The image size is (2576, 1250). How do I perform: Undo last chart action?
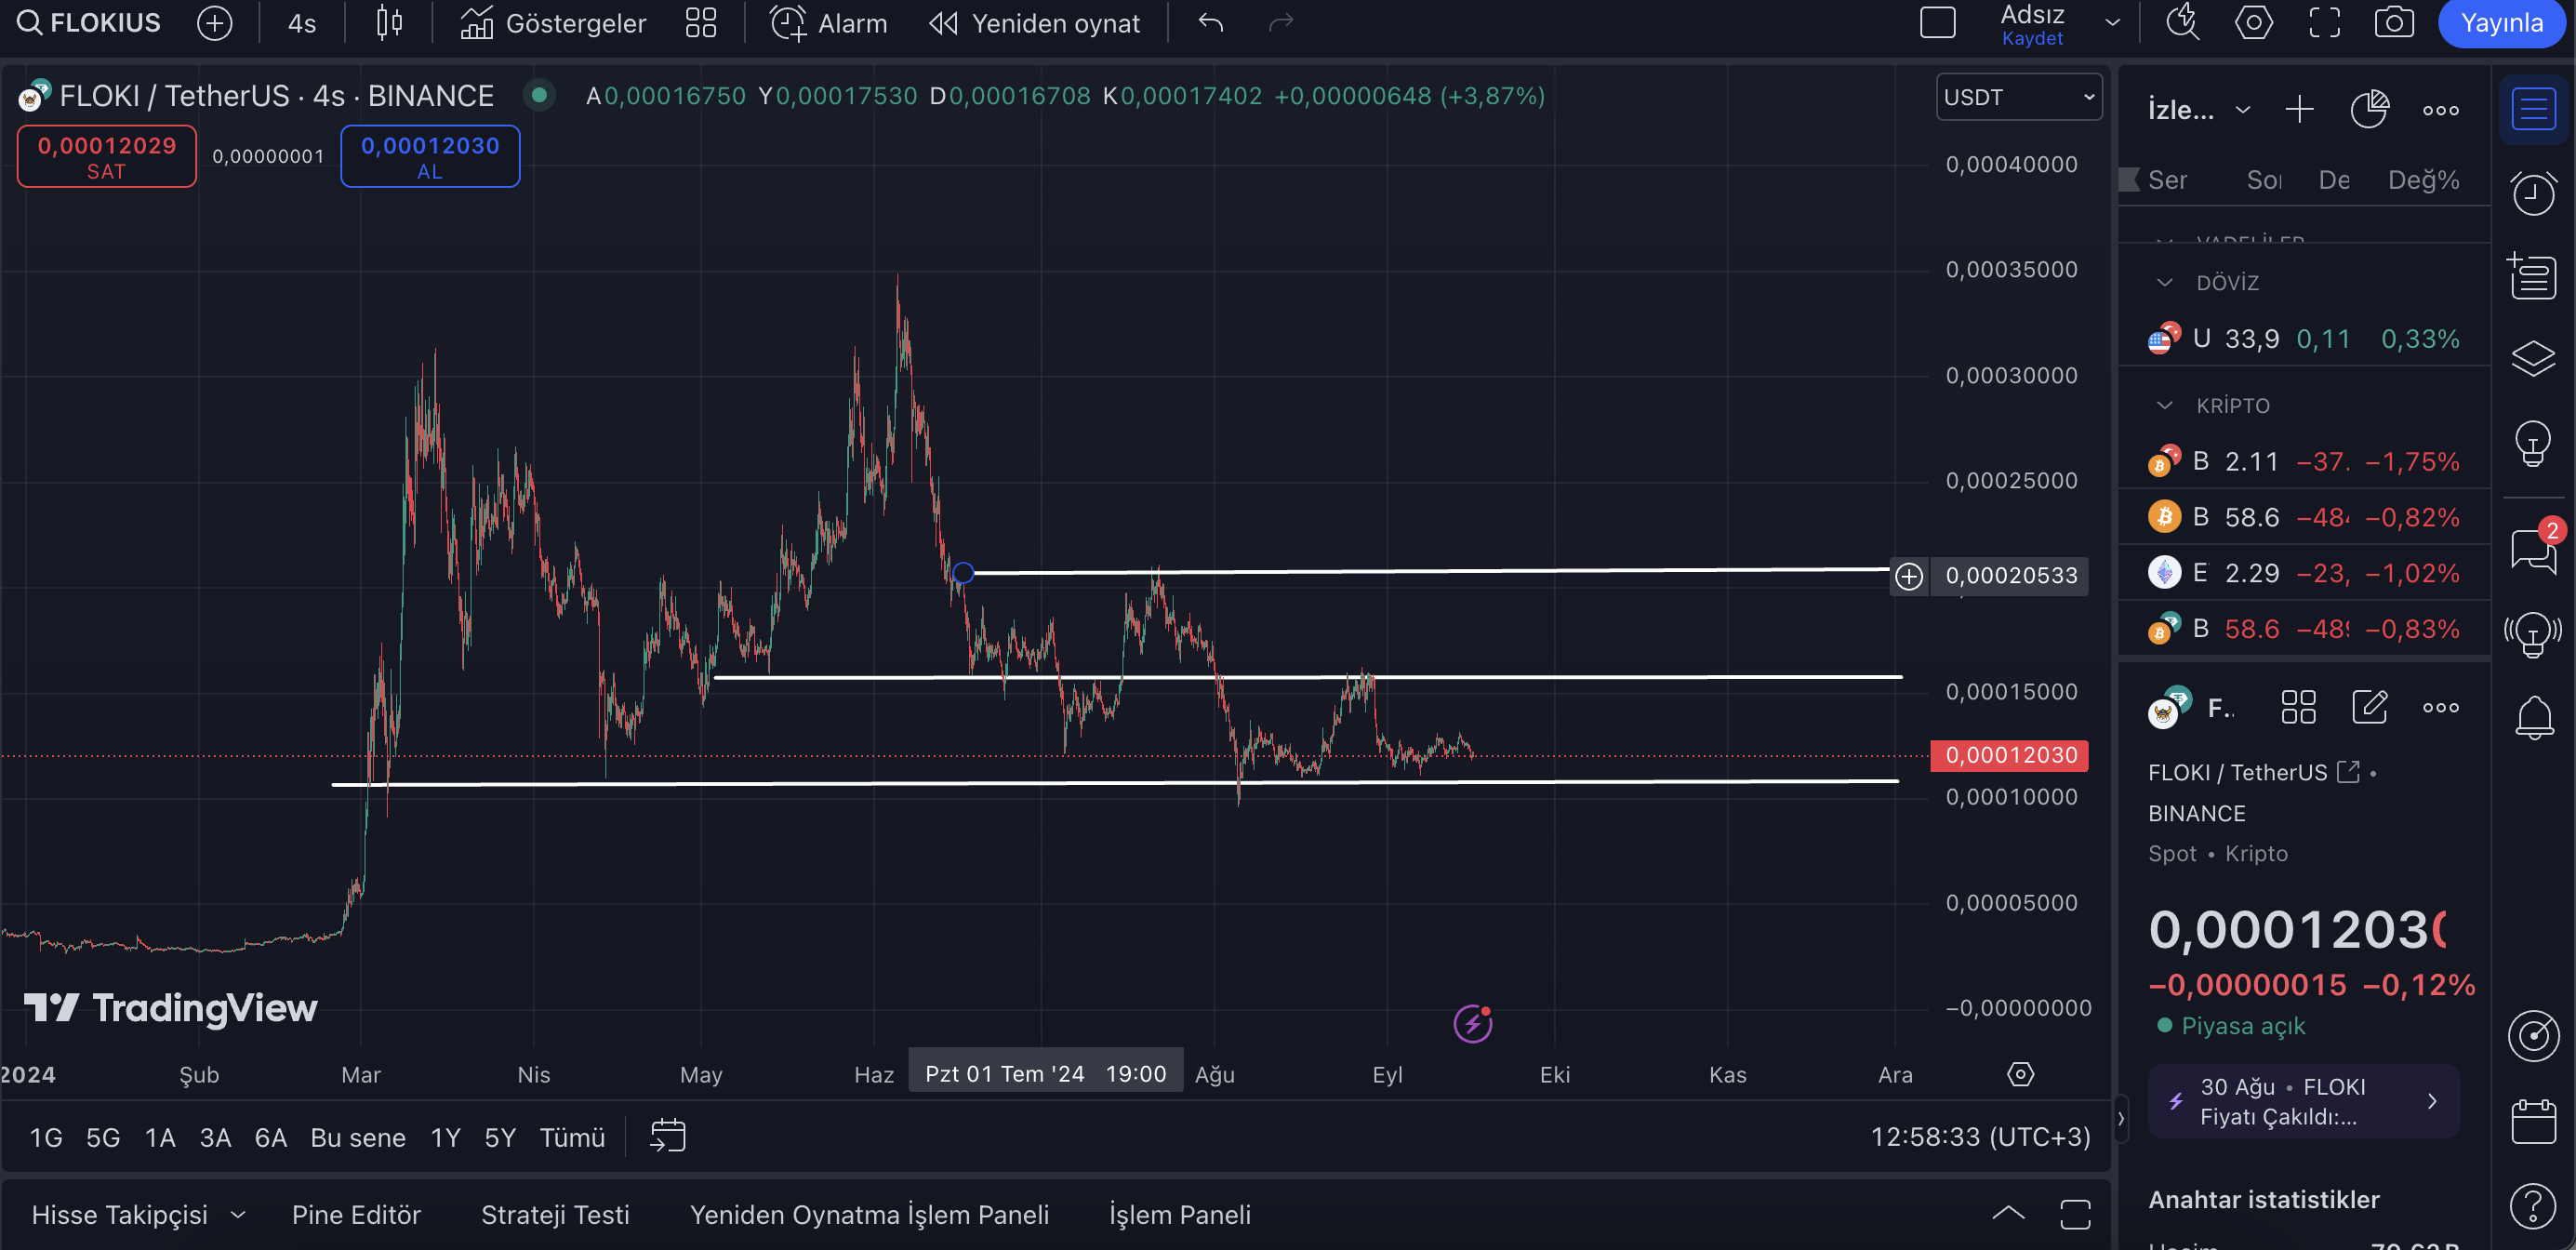click(1211, 23)
